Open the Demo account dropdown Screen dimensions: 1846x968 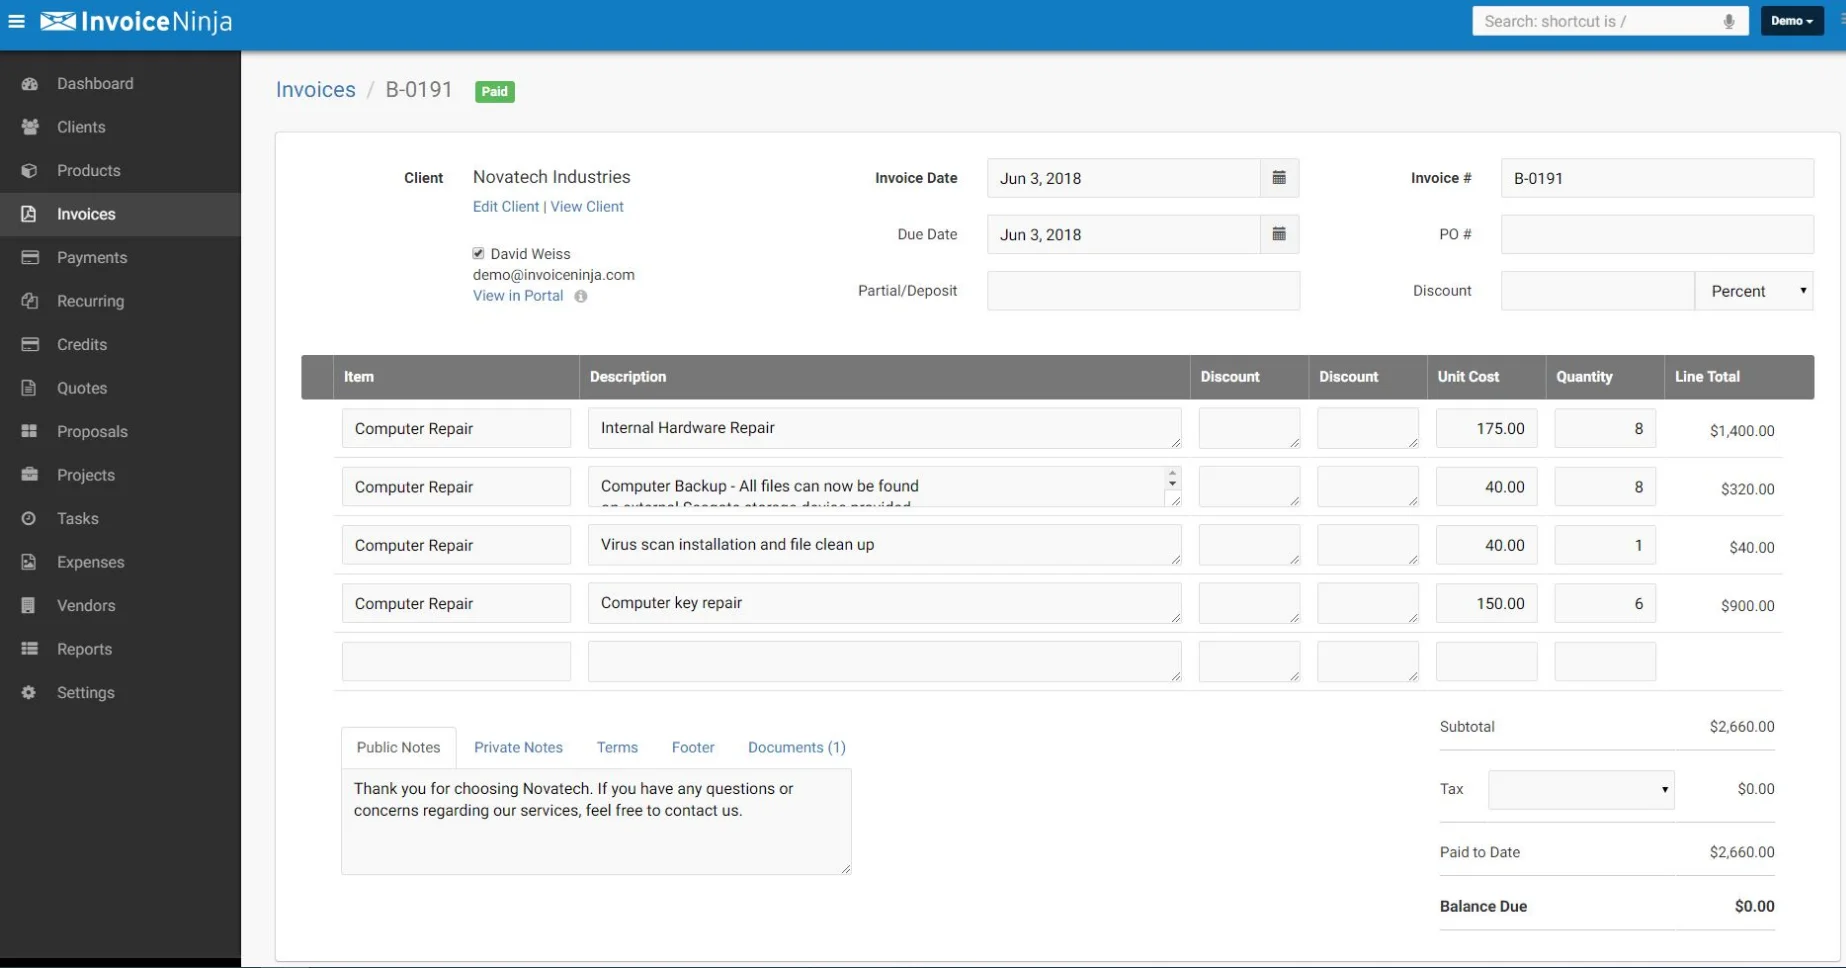[1791, 21]
